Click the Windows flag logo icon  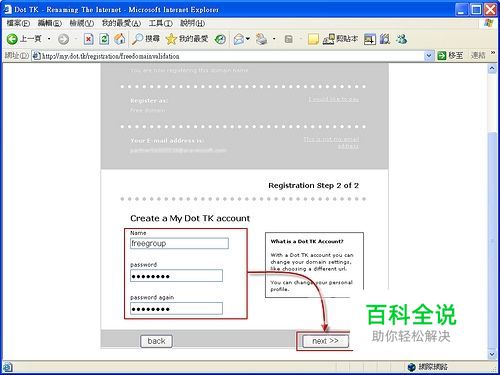tap(488, 23)
